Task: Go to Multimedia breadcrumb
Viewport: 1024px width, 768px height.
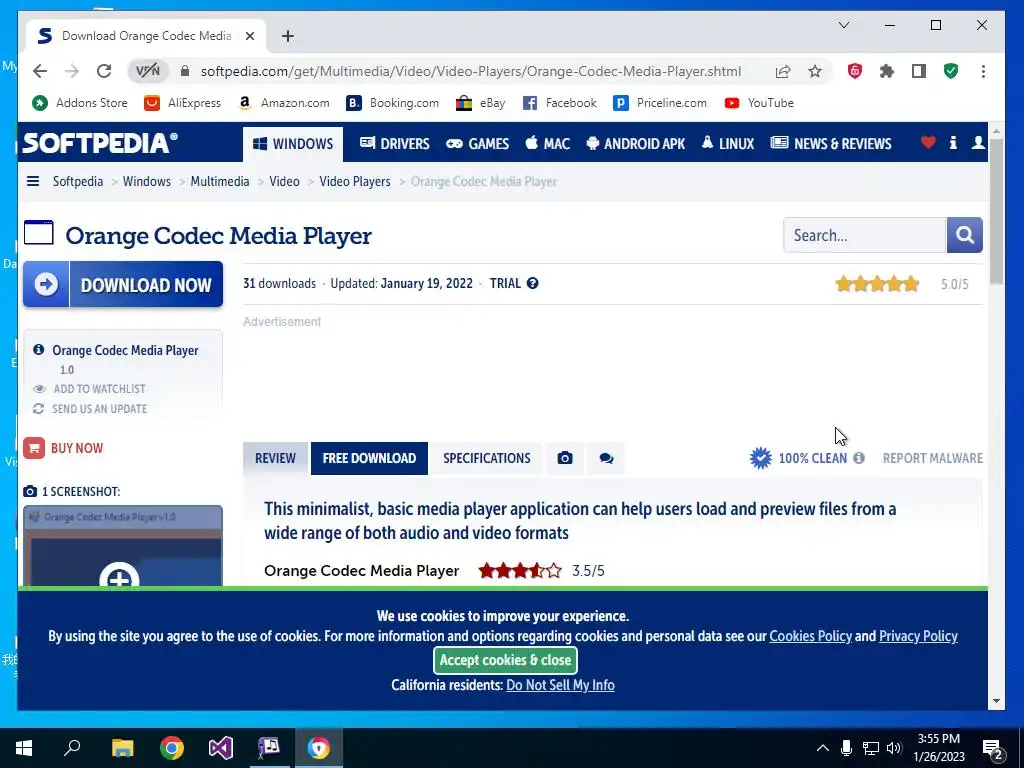Action: pos(219,182)
